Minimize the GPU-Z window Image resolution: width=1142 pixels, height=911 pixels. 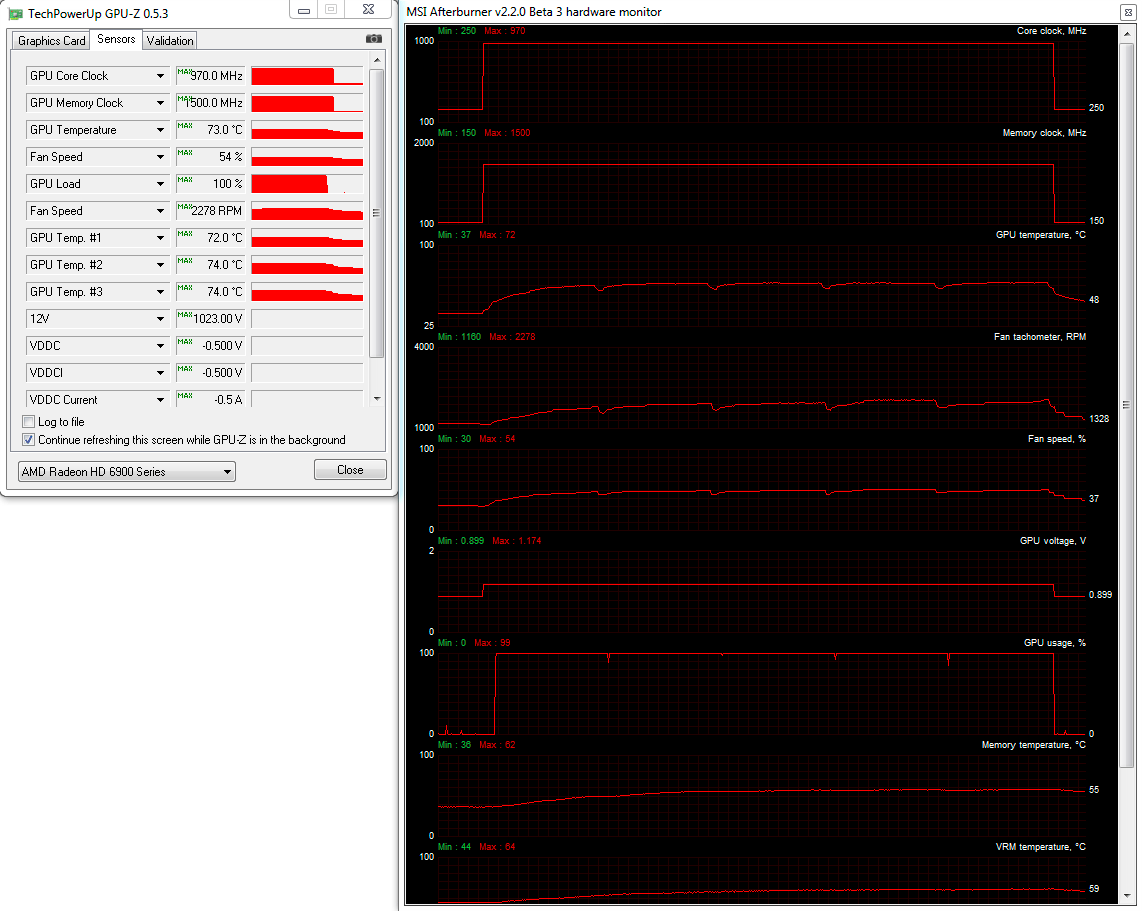click(x=304, y=9)
